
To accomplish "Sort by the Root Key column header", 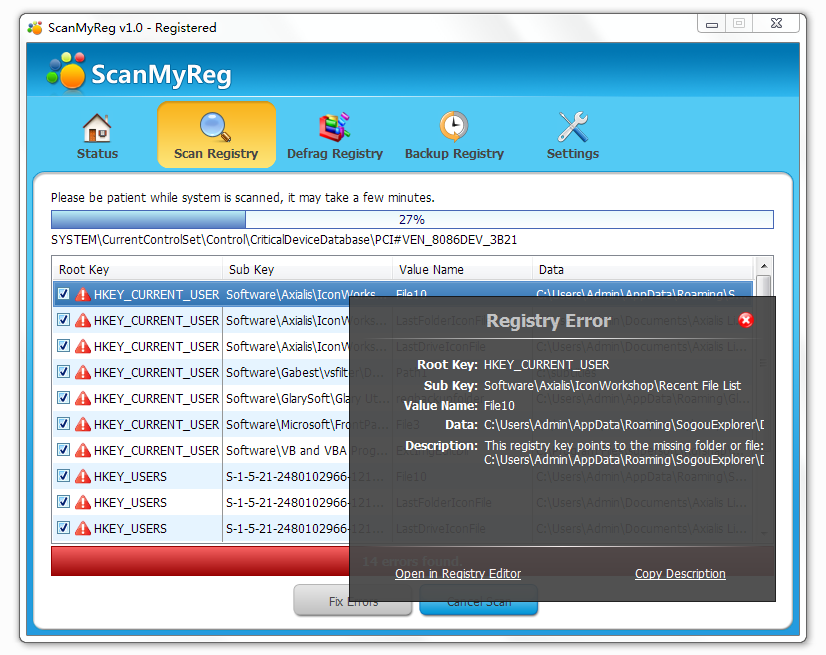I will 137,269.
